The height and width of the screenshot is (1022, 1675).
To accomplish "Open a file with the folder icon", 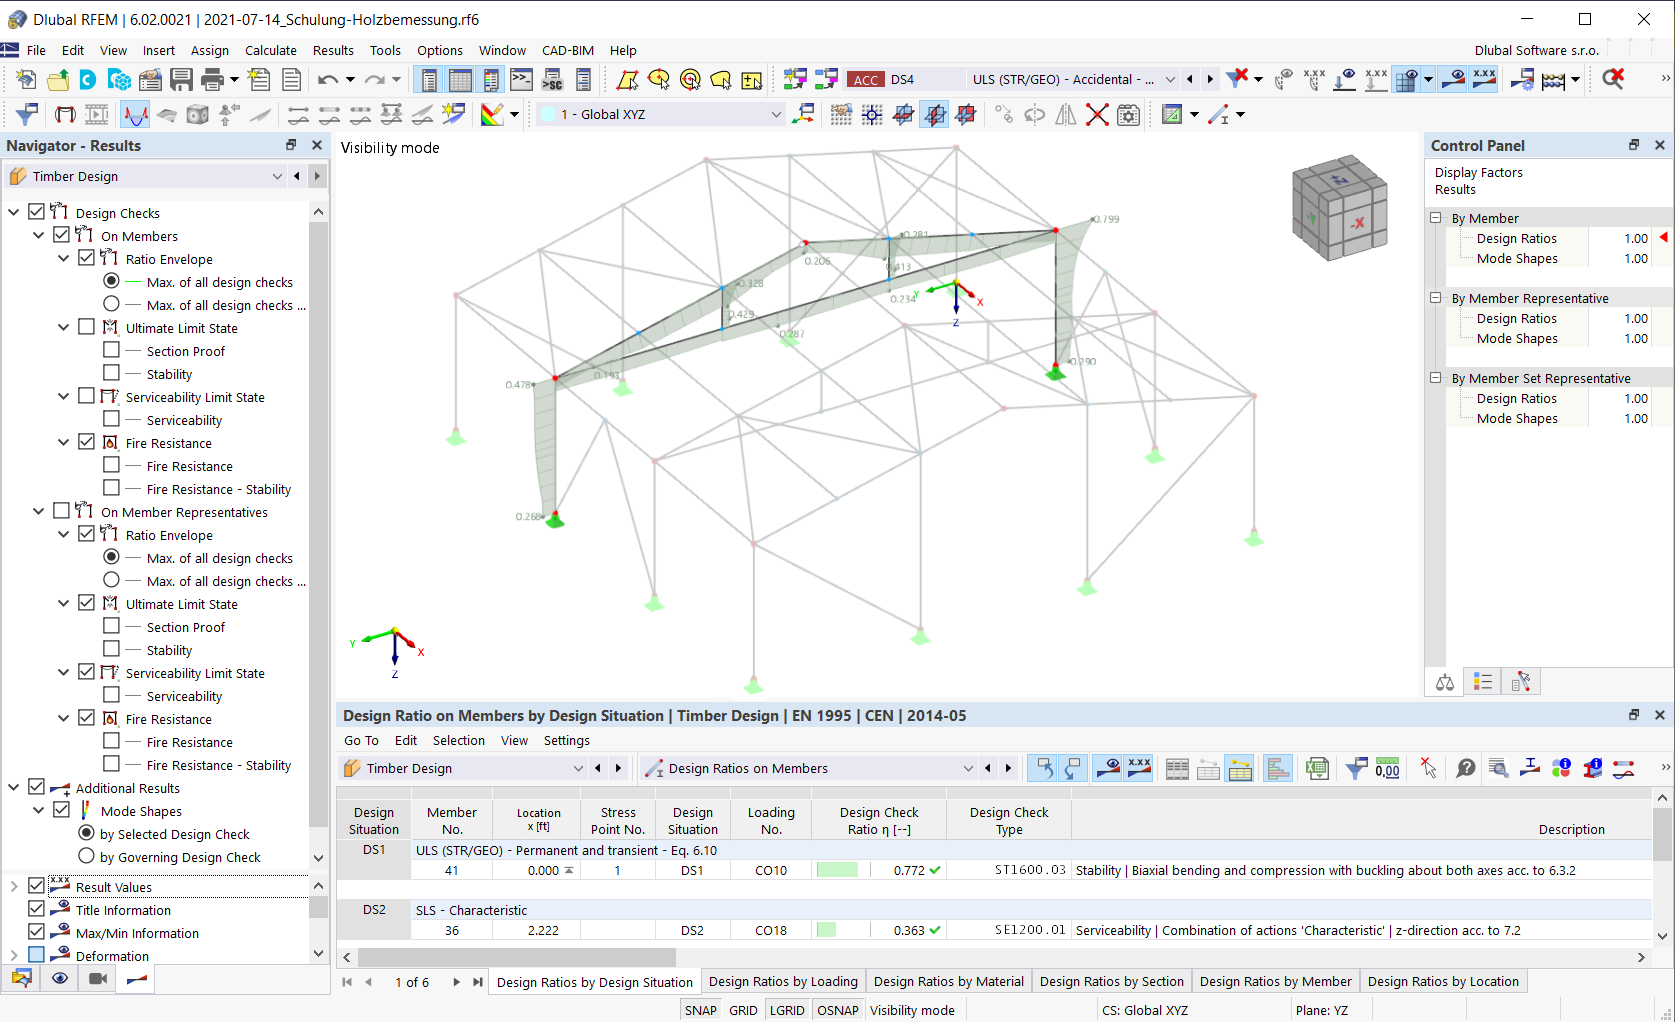I will pos(58,80).
